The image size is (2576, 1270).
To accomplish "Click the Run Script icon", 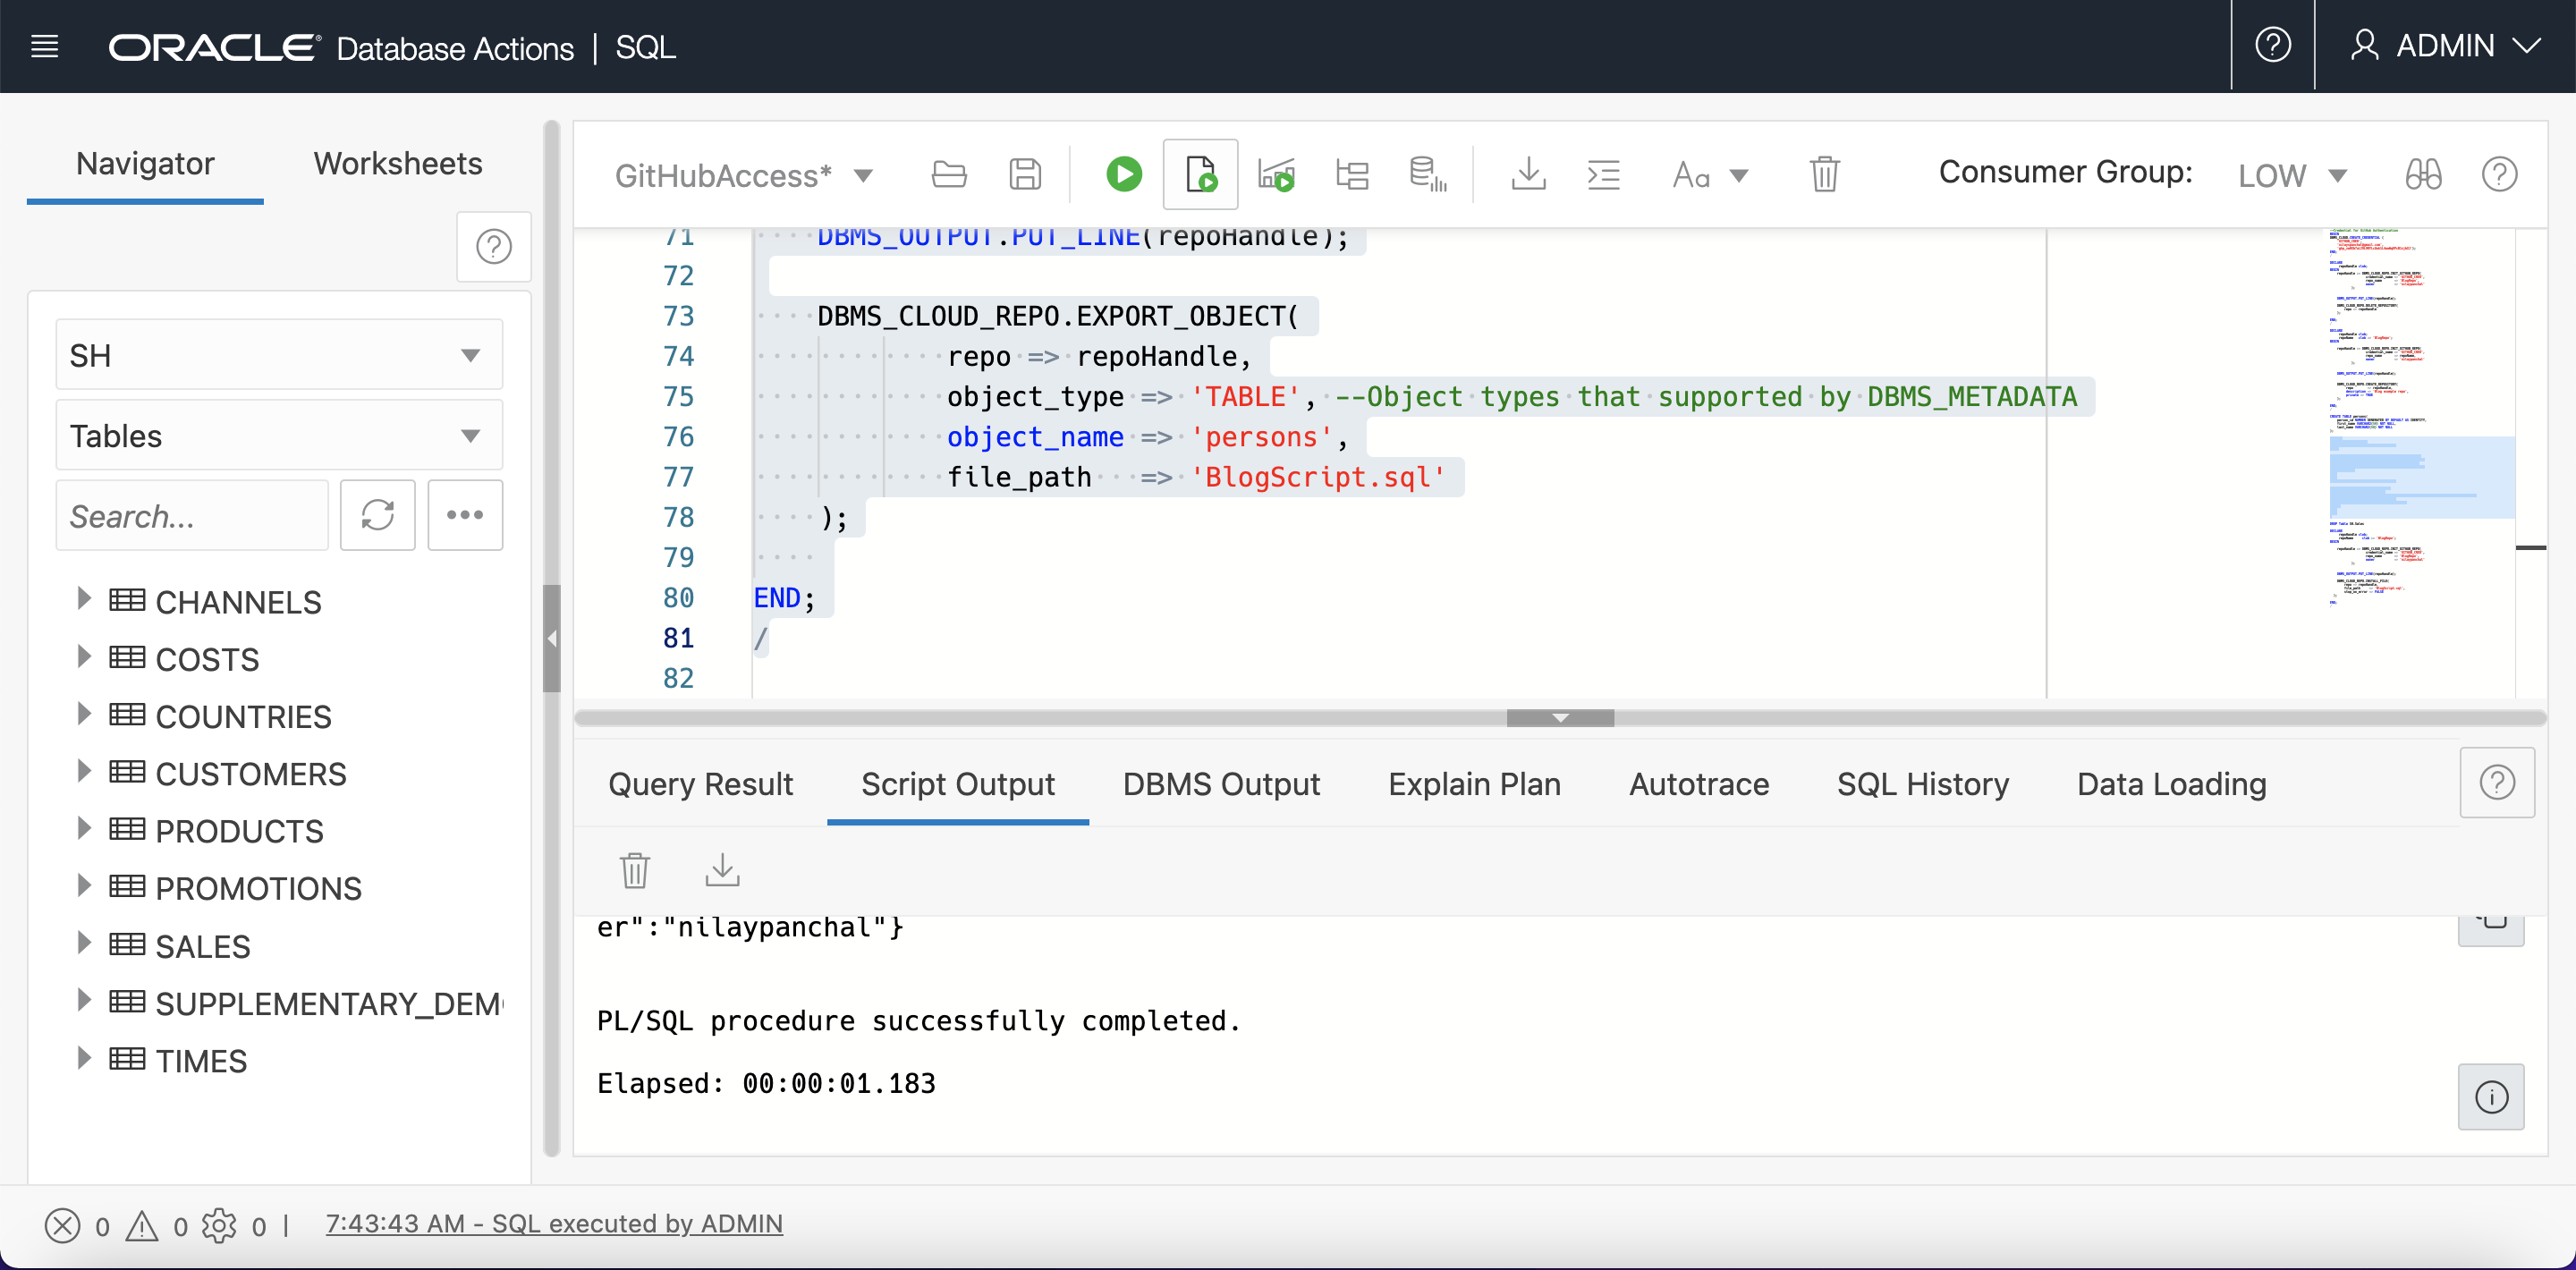I will coord(1200,175).
